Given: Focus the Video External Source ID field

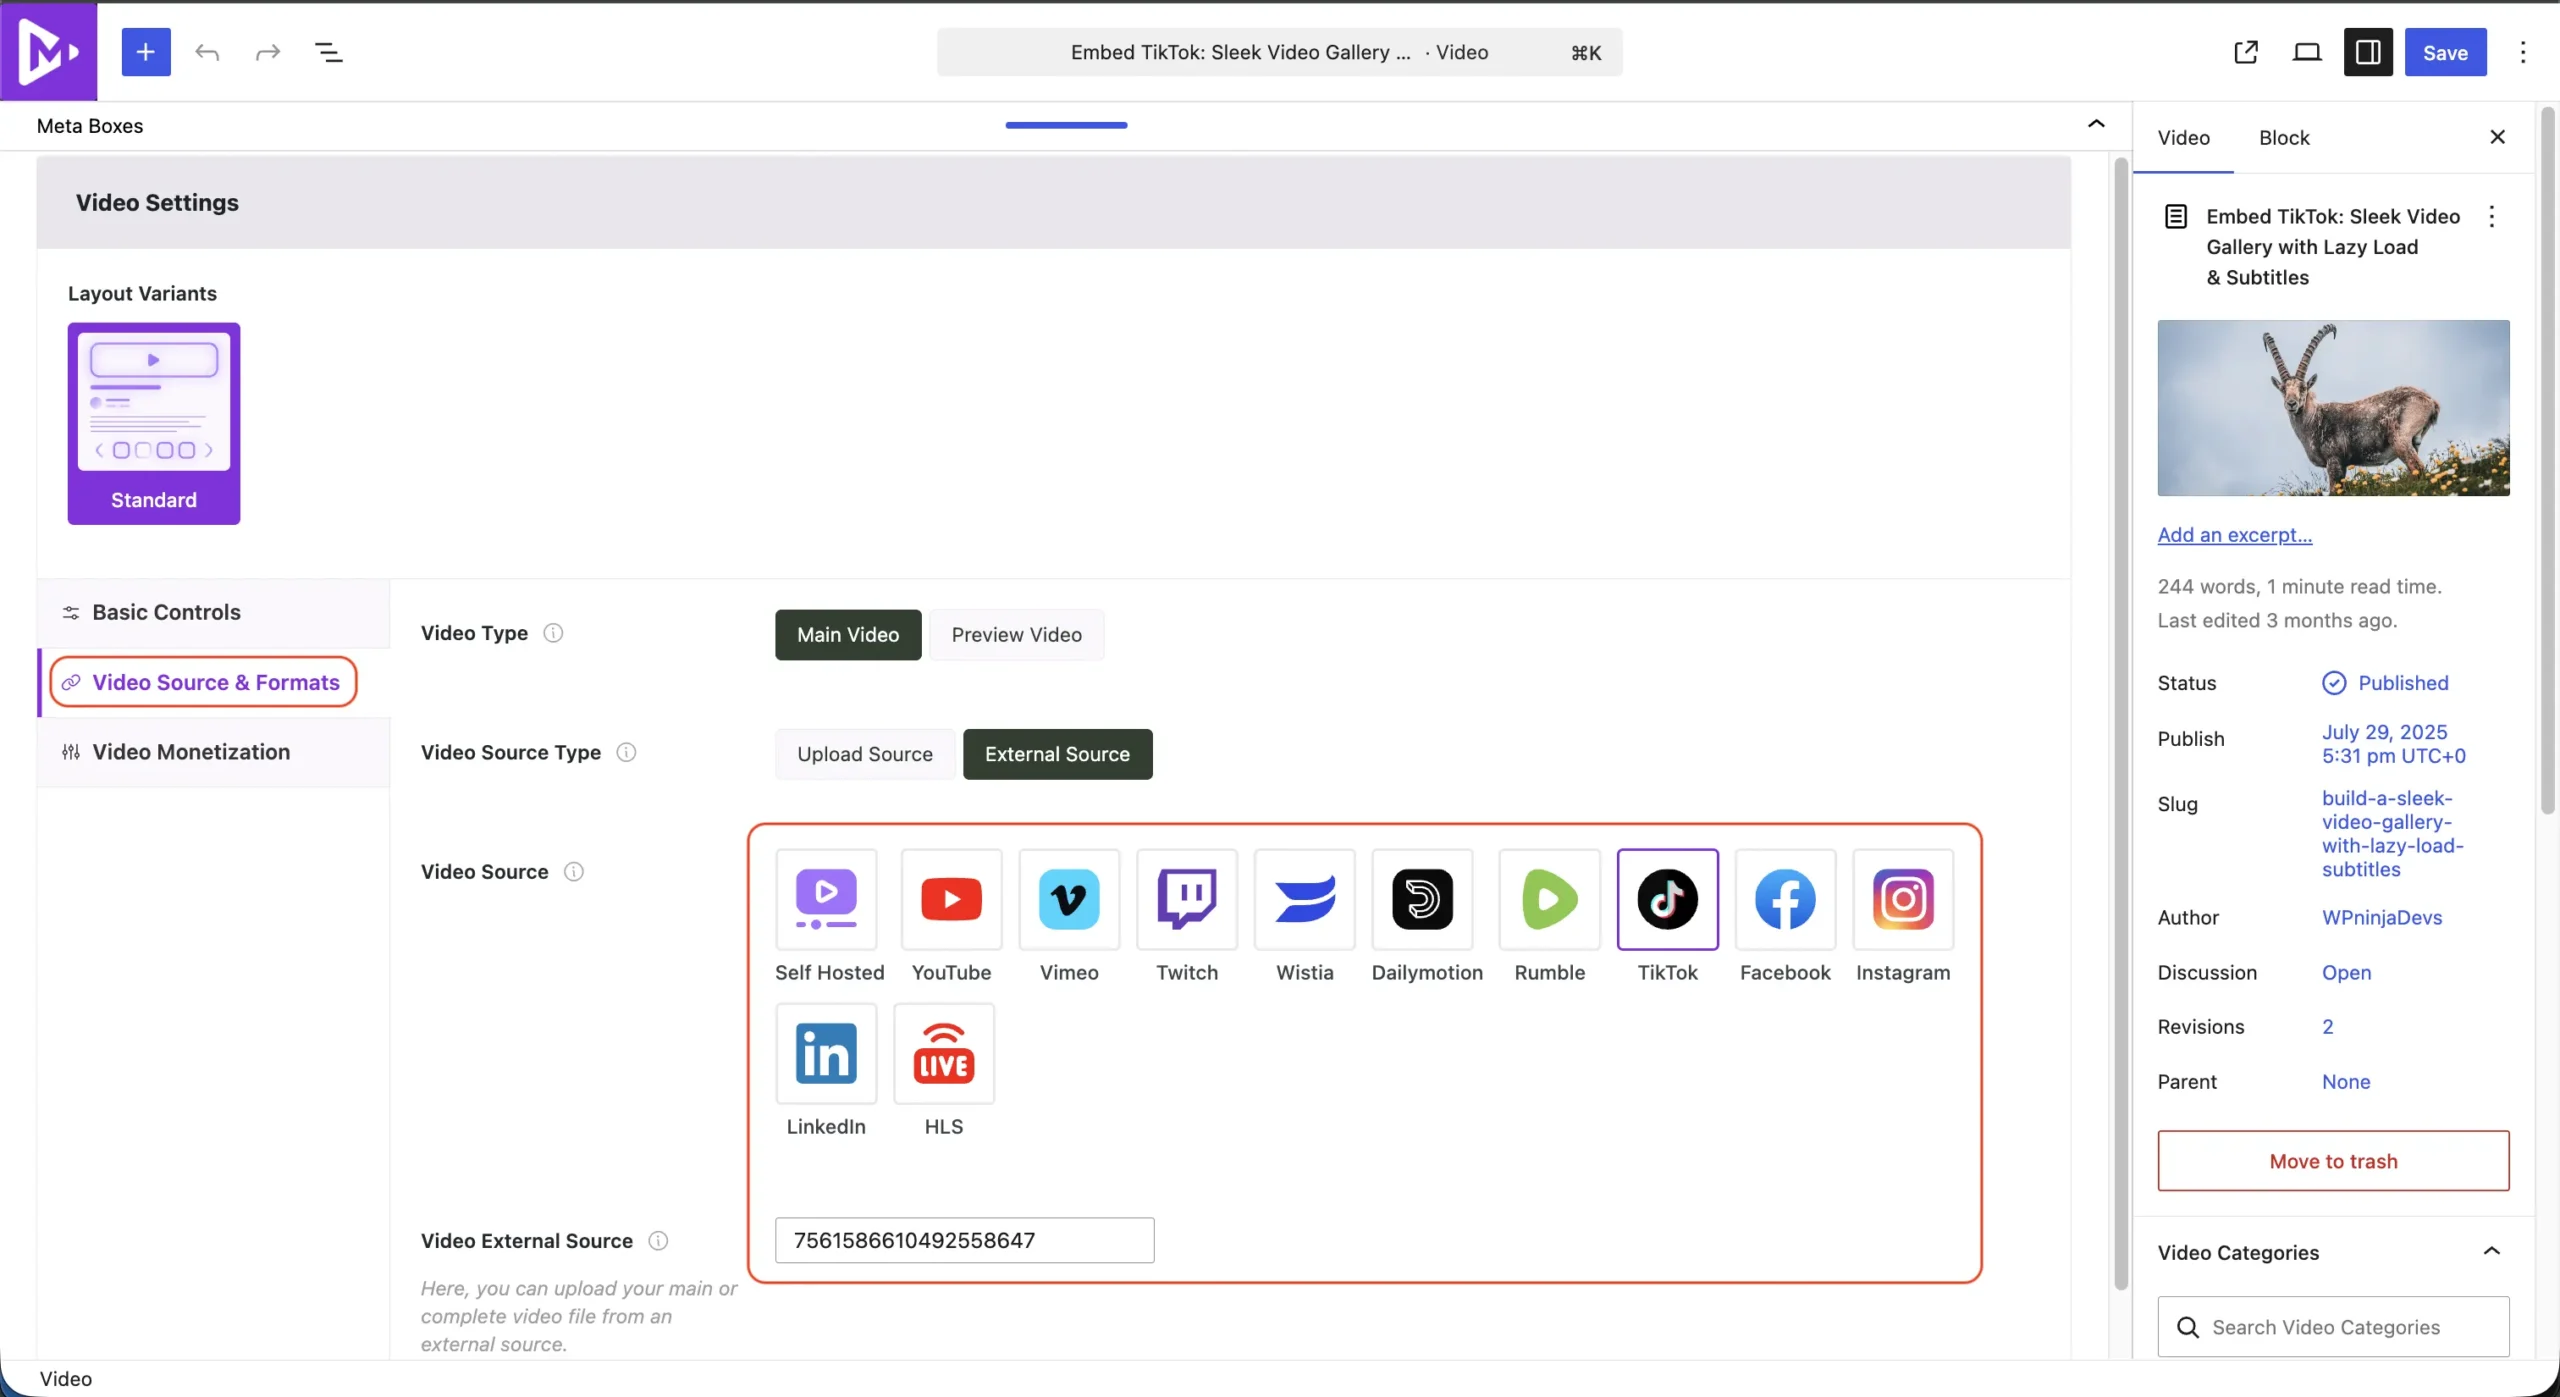Looking at the screenshot, I should point(964,1240).
